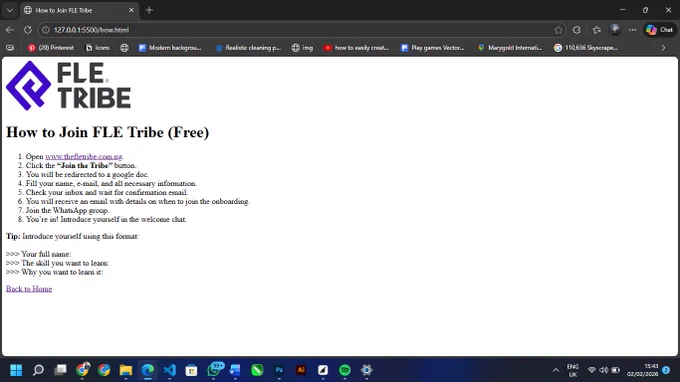Open Windows Search from the taskbar
This screenshot has width=680, height=382.
coord(38,370)
